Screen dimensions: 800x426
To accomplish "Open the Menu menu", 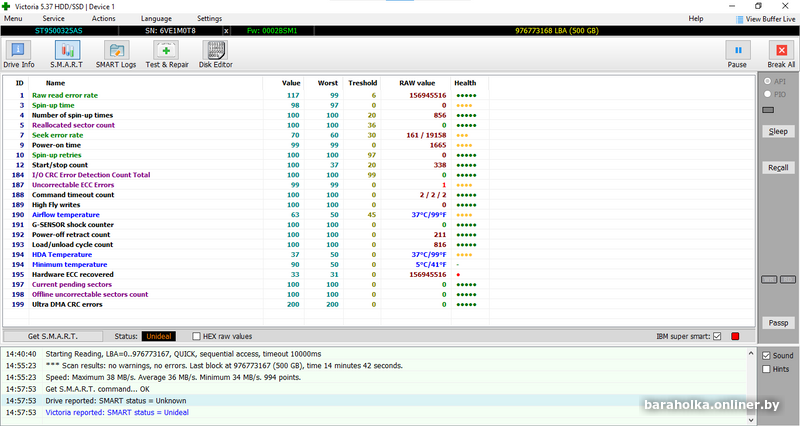I will tap(13, 18).
